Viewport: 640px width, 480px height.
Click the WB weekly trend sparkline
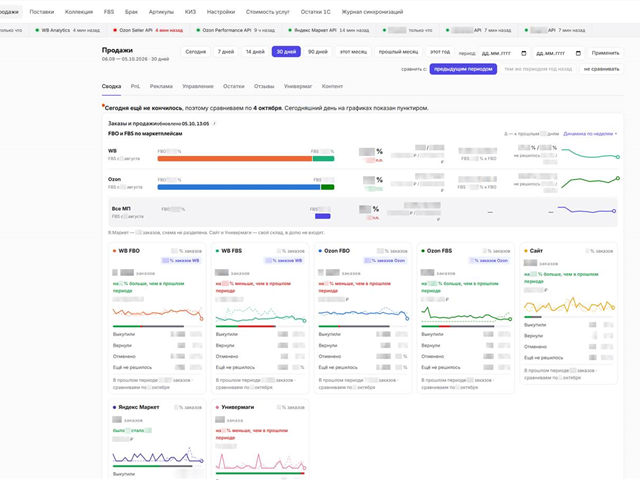pos(591,154)
